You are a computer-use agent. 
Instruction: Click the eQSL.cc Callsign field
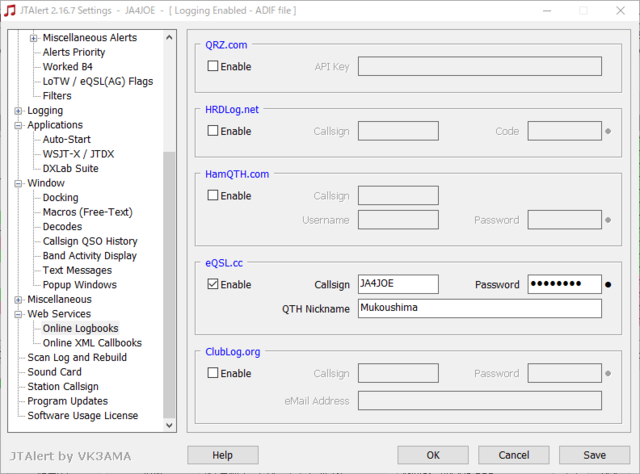coord(398,284)
